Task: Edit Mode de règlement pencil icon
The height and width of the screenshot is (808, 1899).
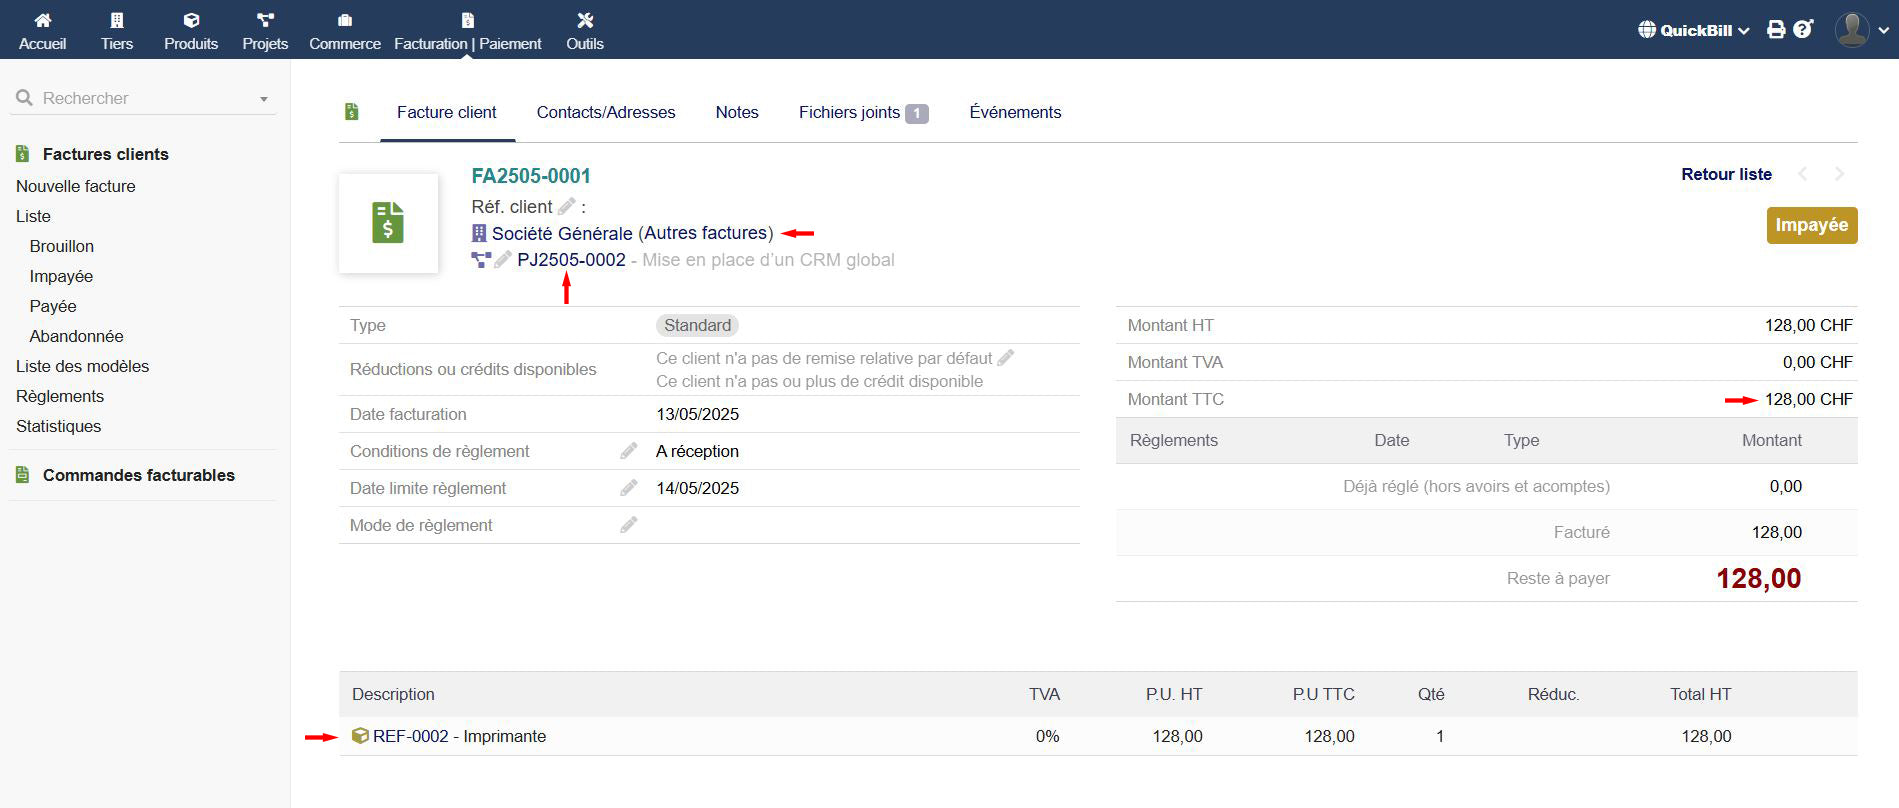Action: tap(628, 525)
